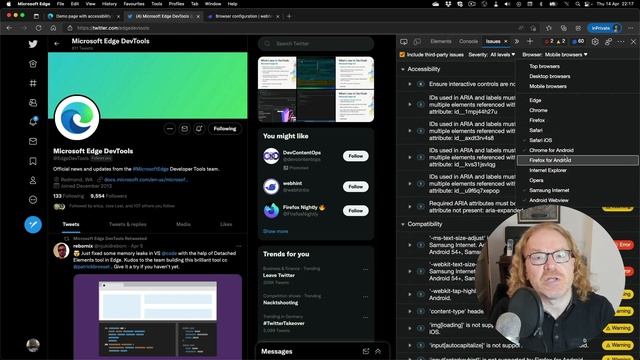Viewport: 640px width, 360px height.
Task: Toggle the device emulation icon in DevTools
Action: [x=417, y=42]
